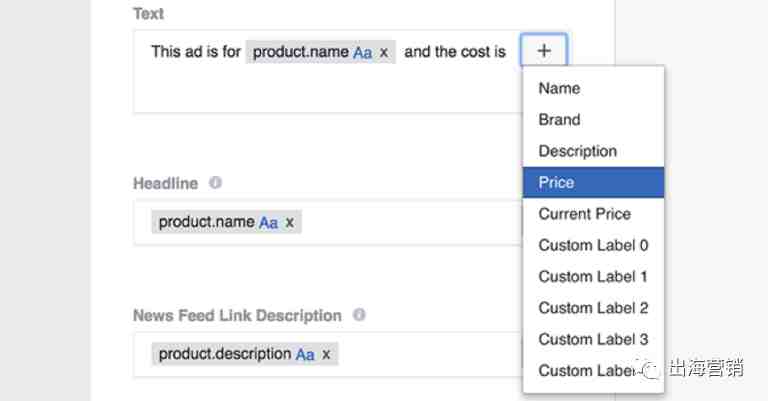Remove product.name tag from Text field
The height and width of the screenshot is (401, 768).
tap(384, 52)
